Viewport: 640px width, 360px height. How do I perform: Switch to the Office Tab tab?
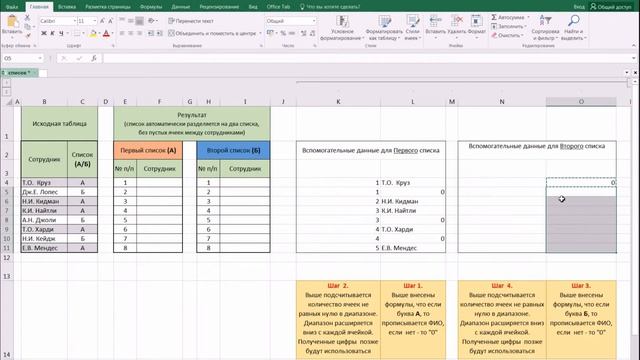(278, 7)
